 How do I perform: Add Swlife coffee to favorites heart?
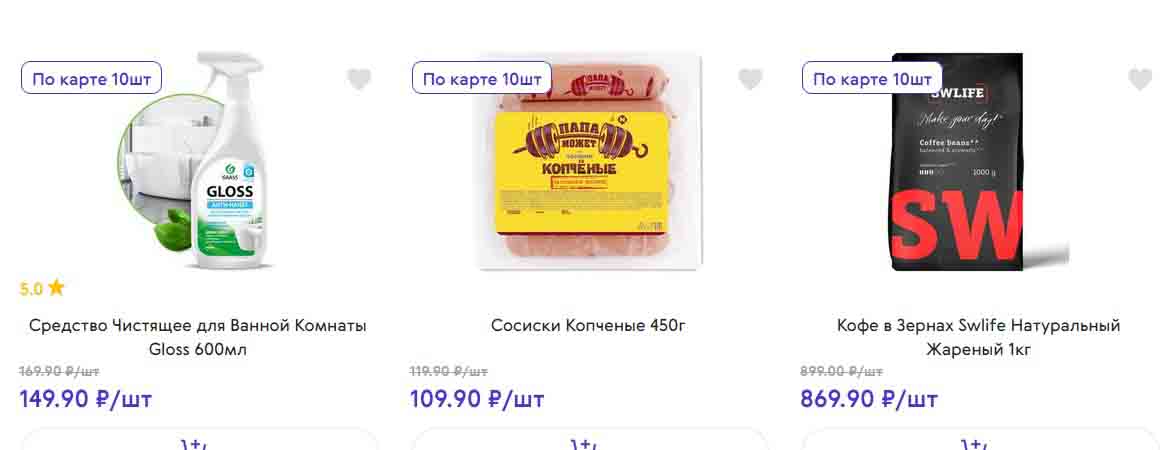[1139, 79]
